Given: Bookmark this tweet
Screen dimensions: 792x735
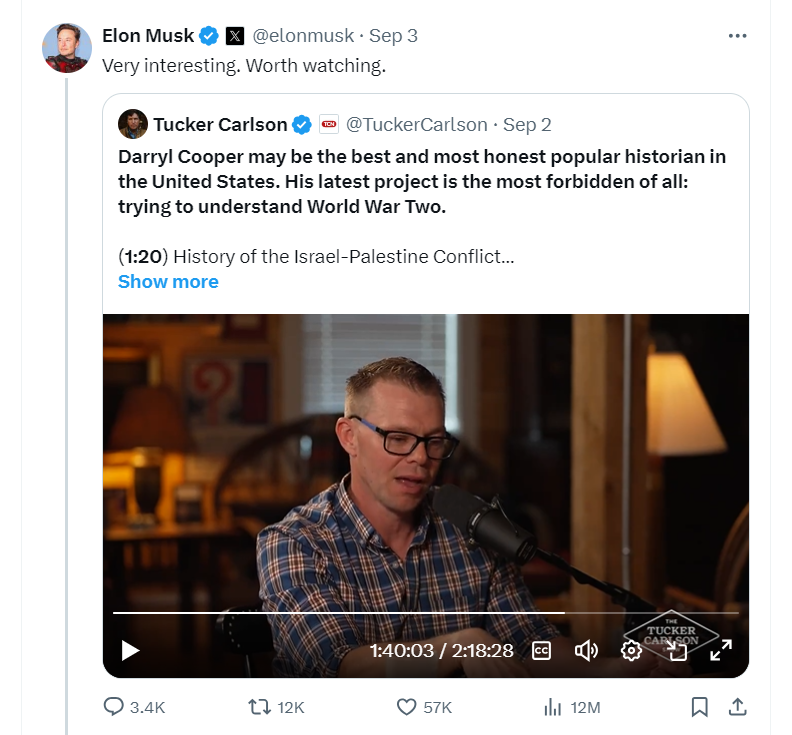Looking at the screenshot, I should coord(700,707).
